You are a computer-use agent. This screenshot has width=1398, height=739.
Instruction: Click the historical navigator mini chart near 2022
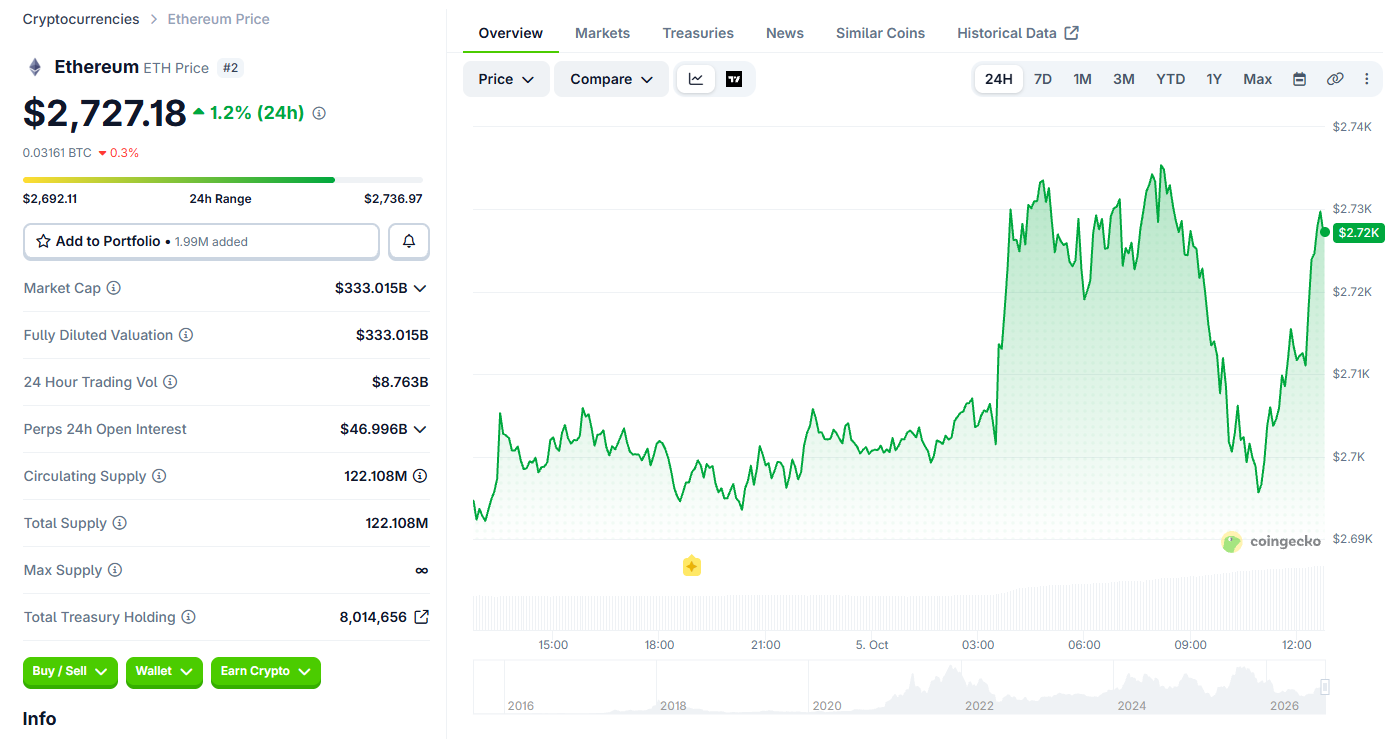[980, 688]
